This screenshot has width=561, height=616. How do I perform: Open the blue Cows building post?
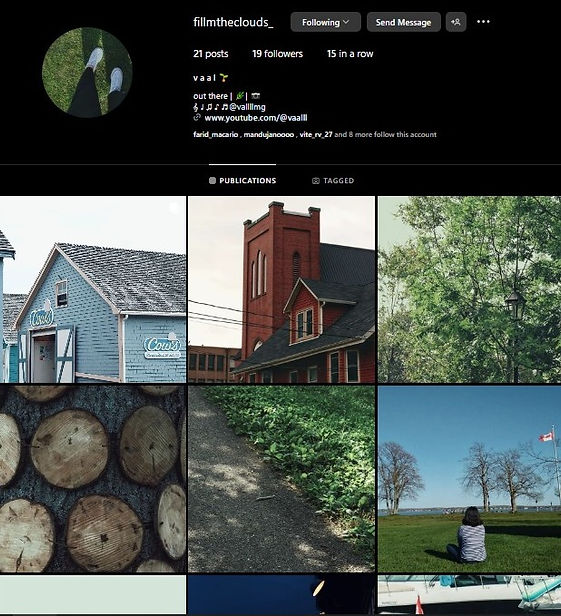pos(93,289)
